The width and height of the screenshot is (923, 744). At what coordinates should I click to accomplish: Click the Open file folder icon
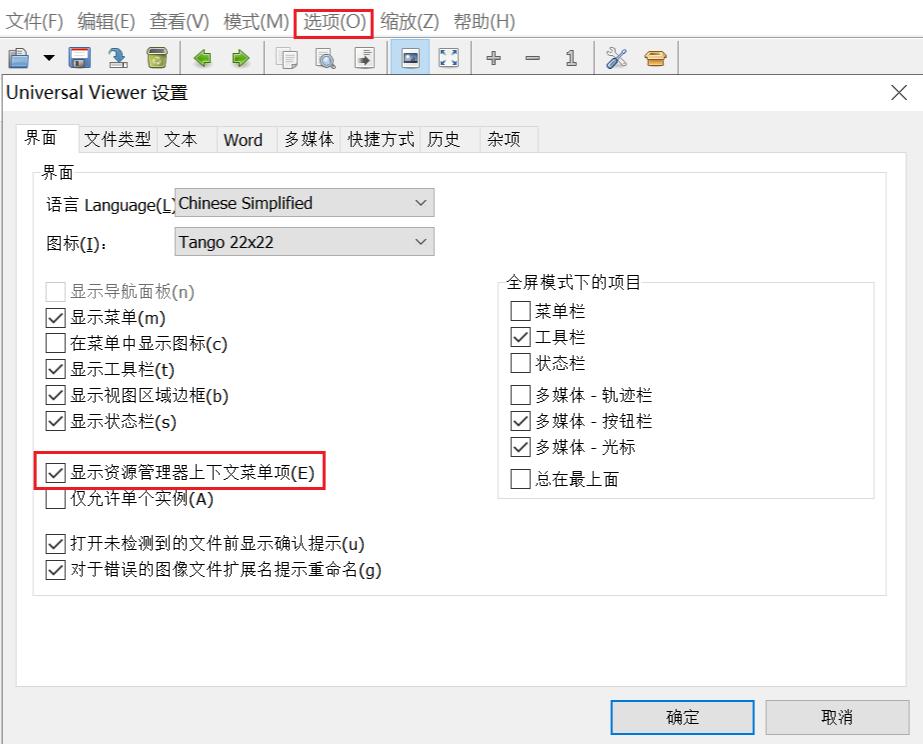[x=19, y=58]
